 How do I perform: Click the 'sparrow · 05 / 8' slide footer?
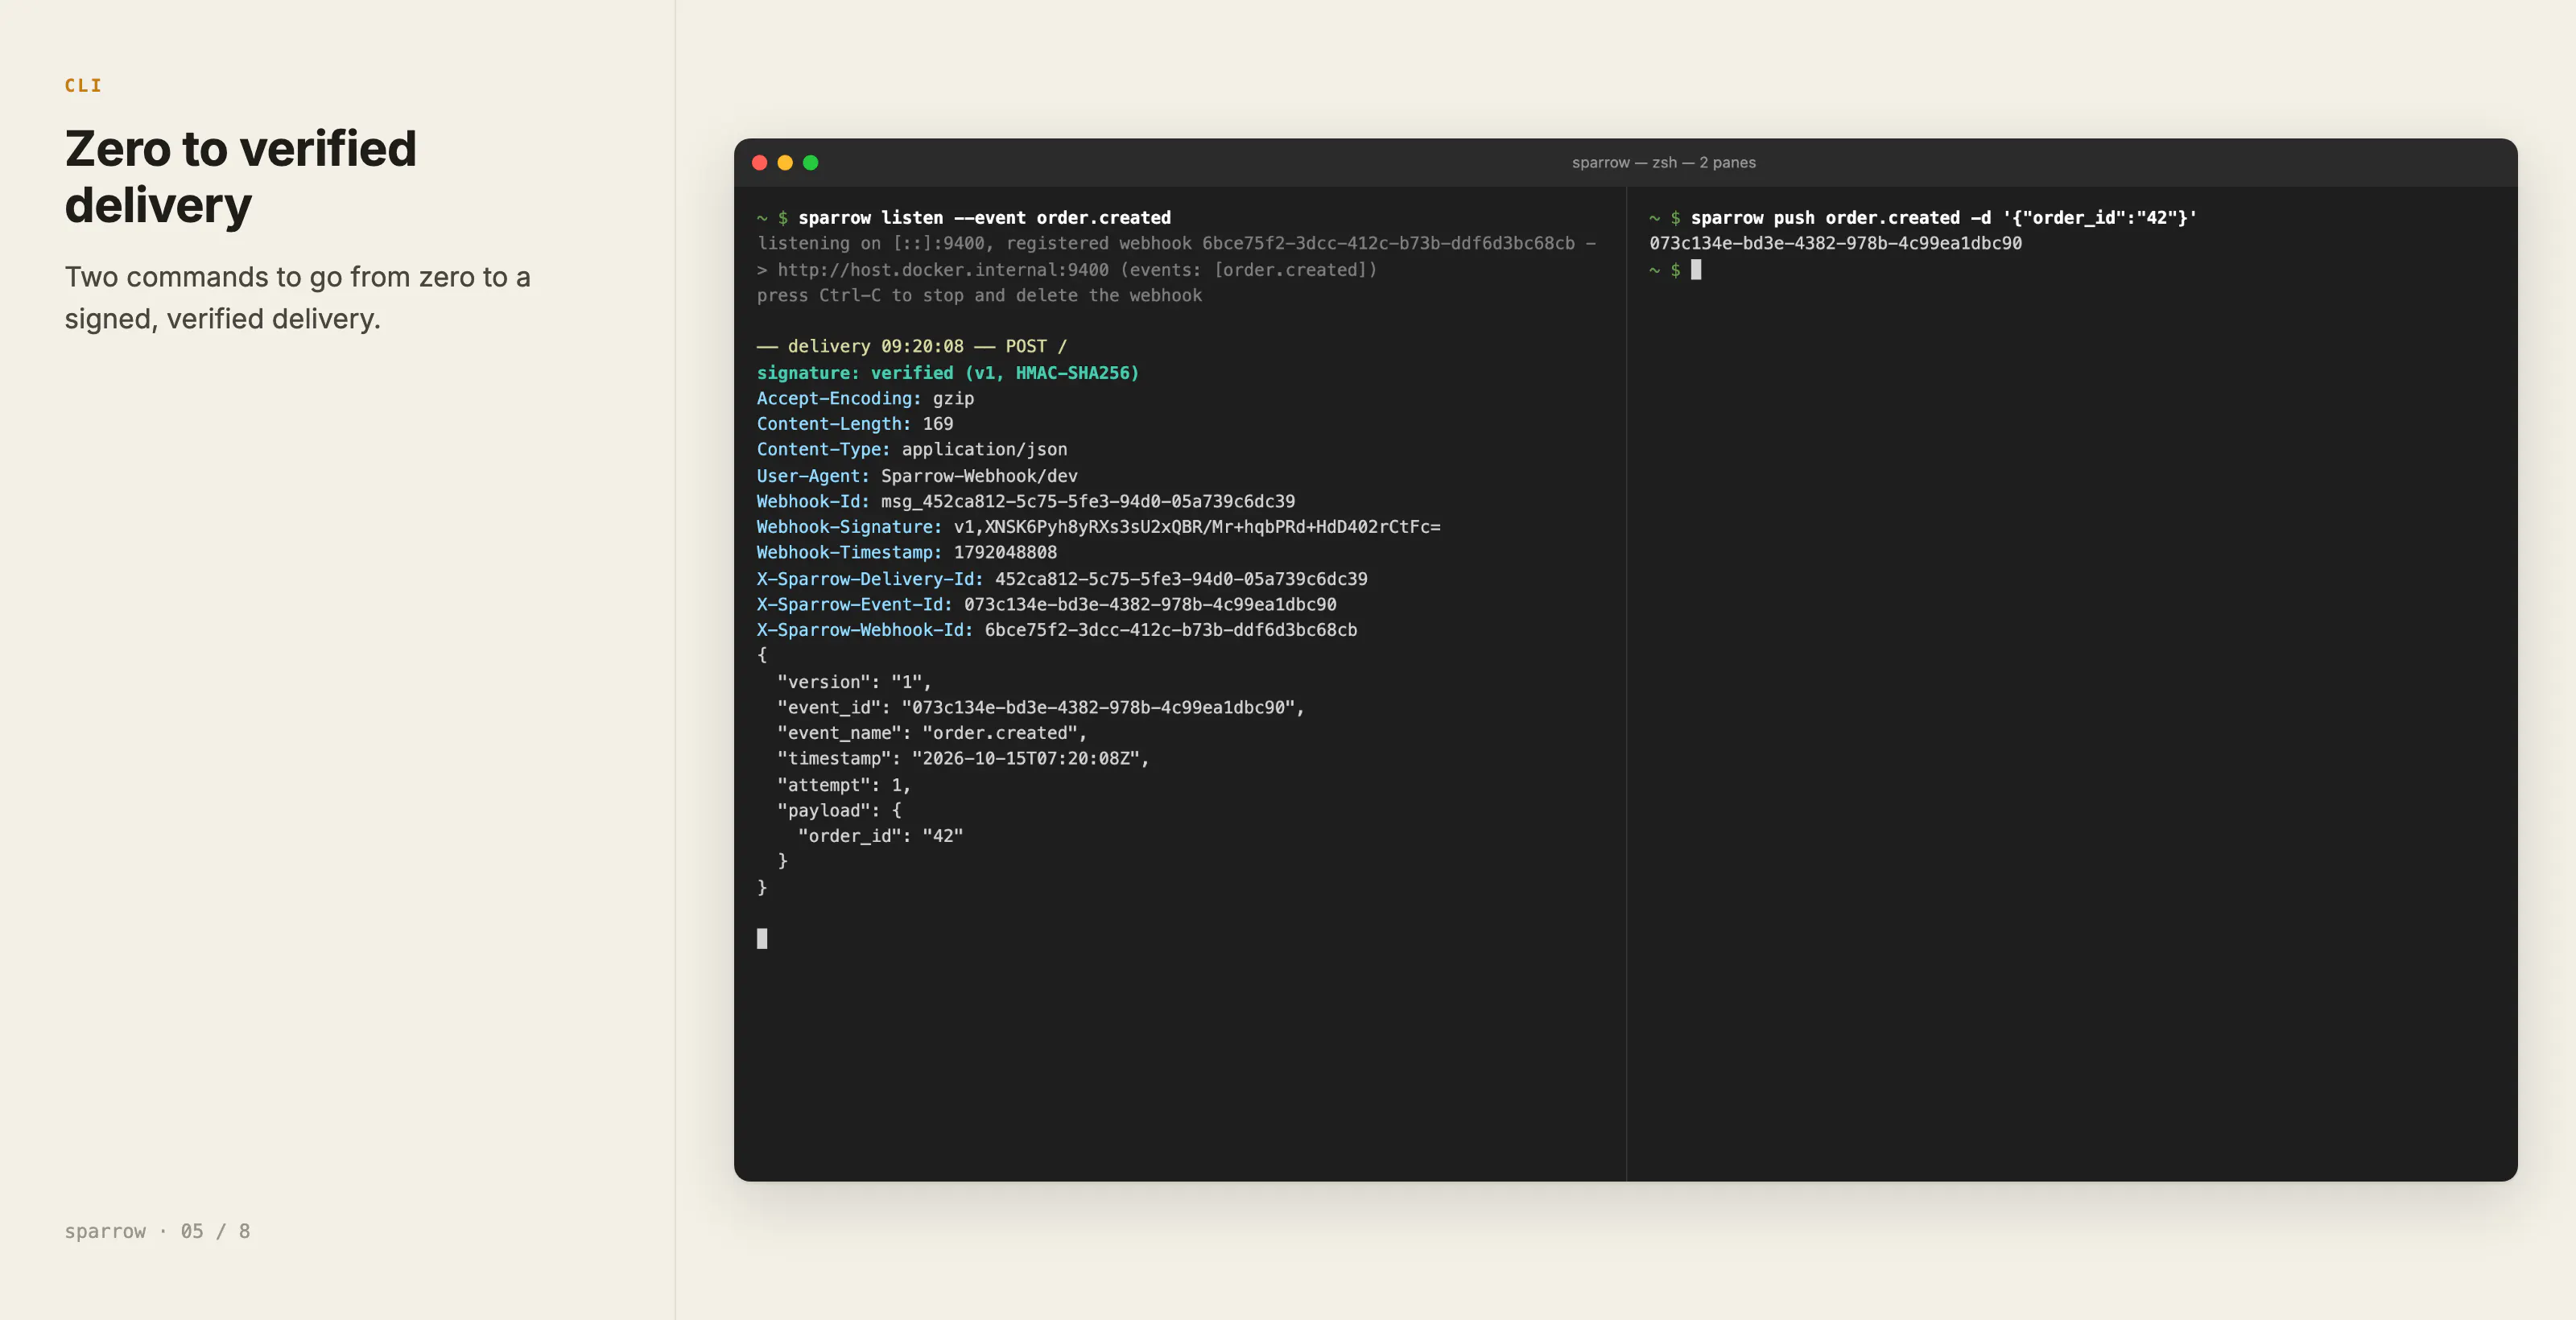[x=158, y=1231]
